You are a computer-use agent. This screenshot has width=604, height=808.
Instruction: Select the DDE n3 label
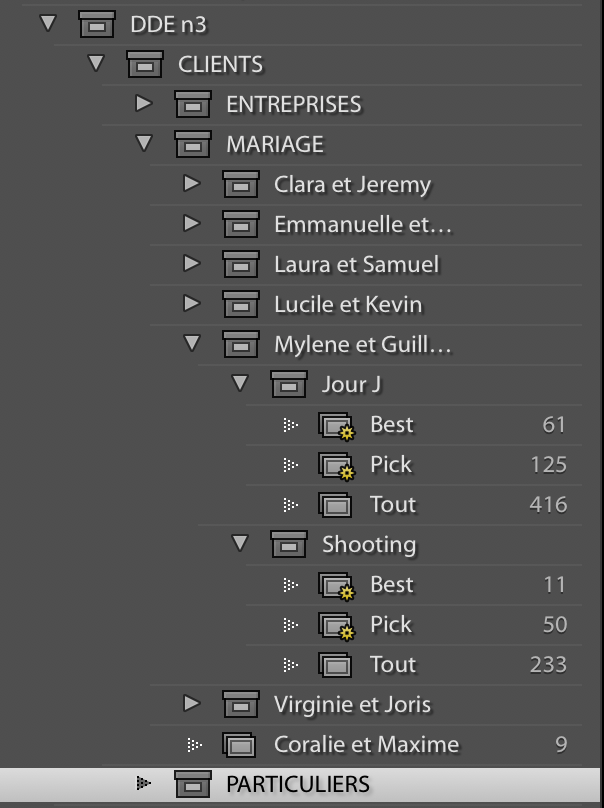pos(168,24)
